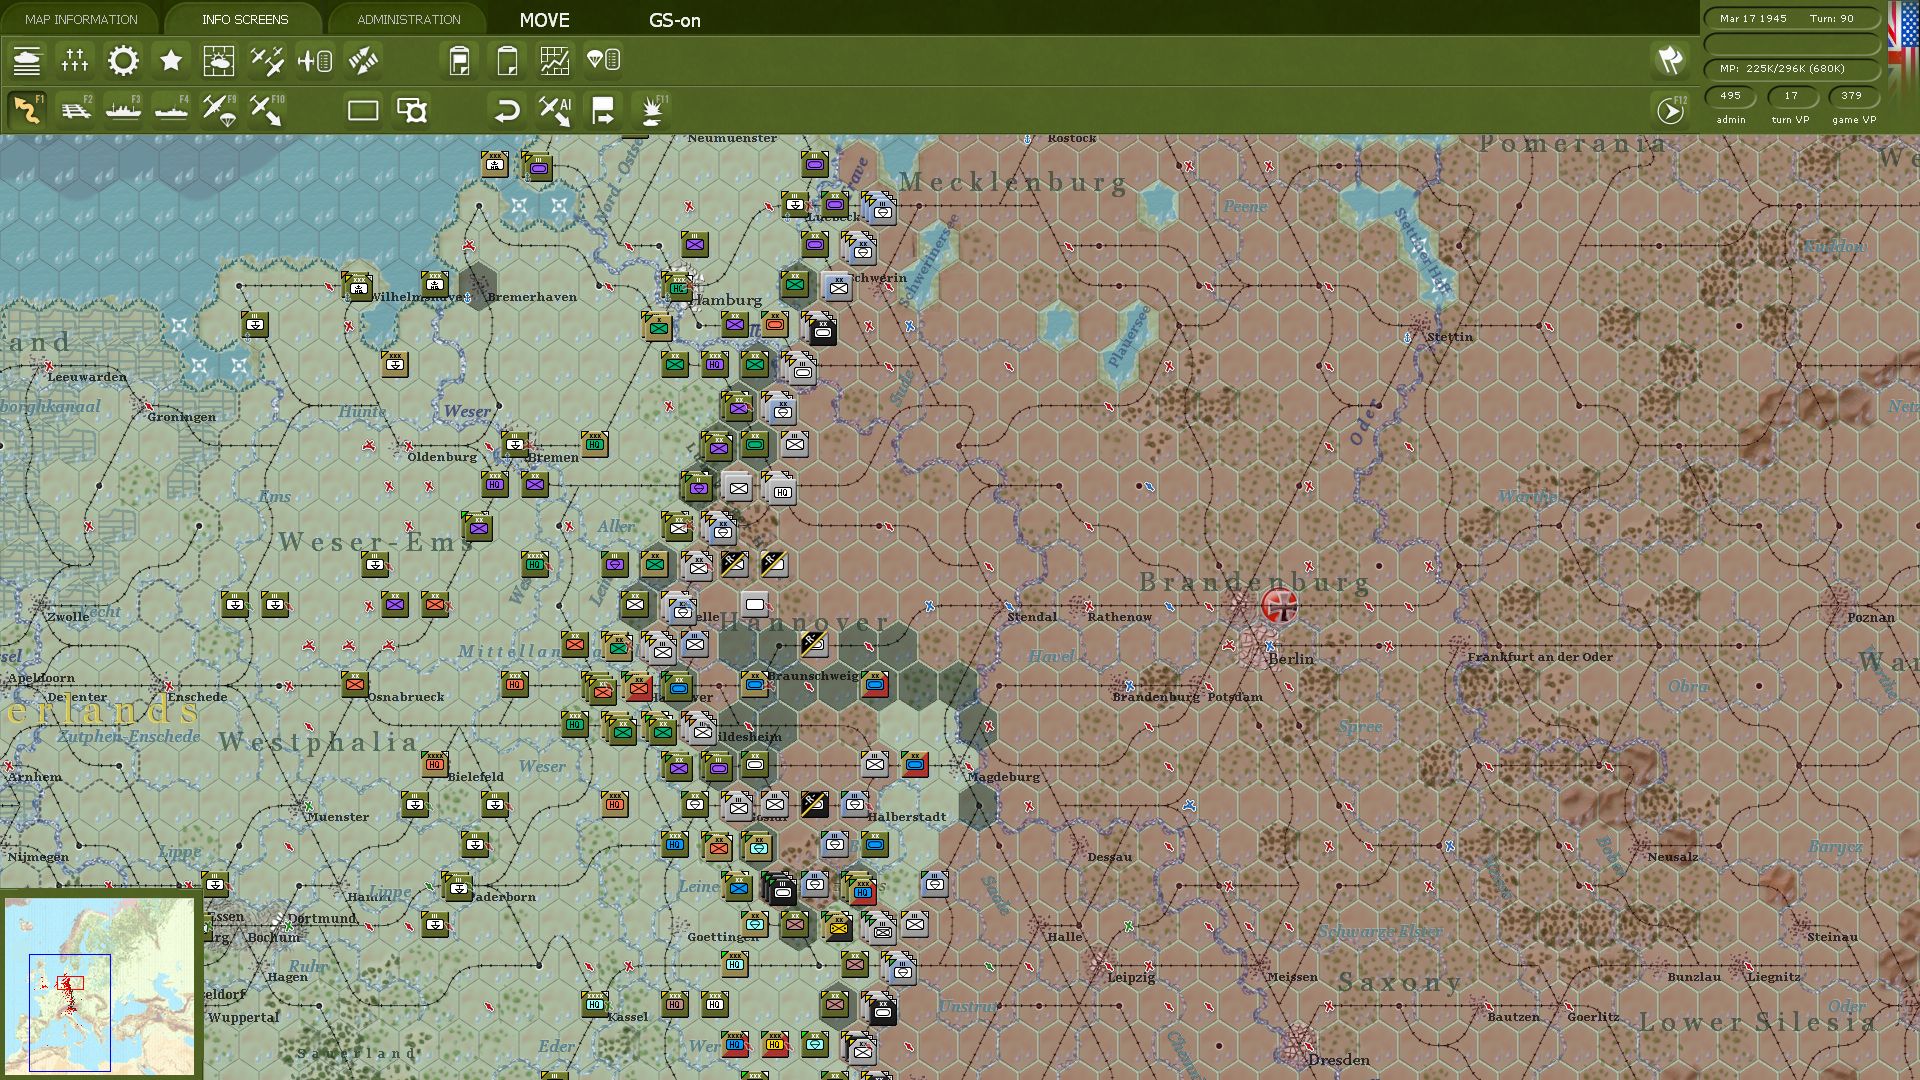Screen dimensions: 1920x1080
Task: Activate Move mode F1 button
Action: [x=27, y=110]
